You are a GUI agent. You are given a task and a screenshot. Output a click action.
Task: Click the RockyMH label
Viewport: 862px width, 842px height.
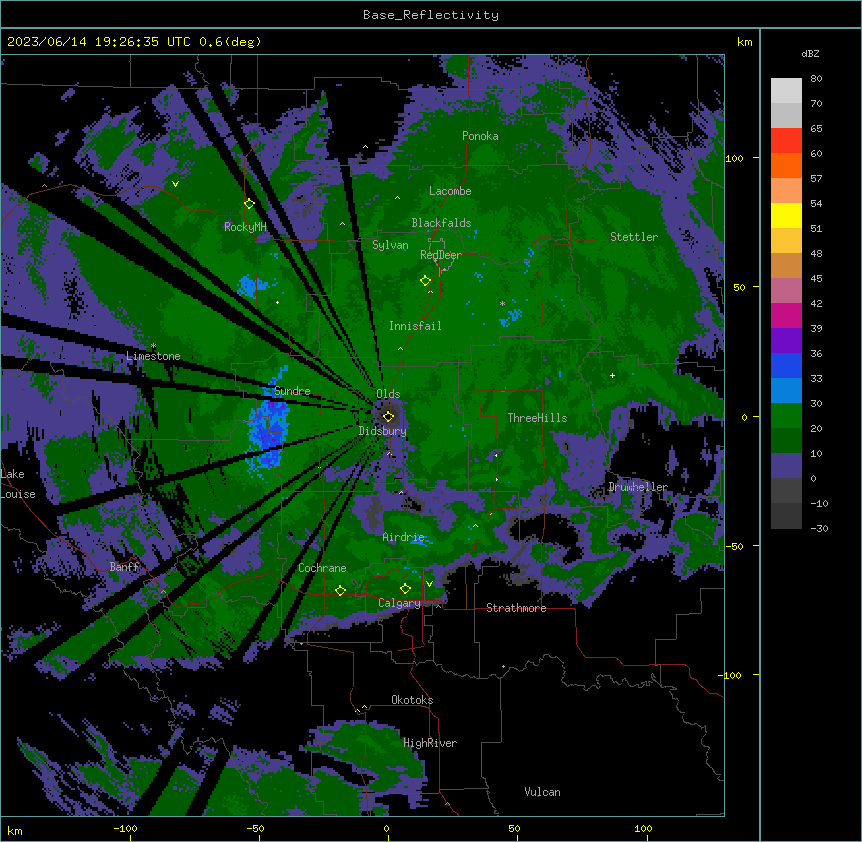point(245,227)
